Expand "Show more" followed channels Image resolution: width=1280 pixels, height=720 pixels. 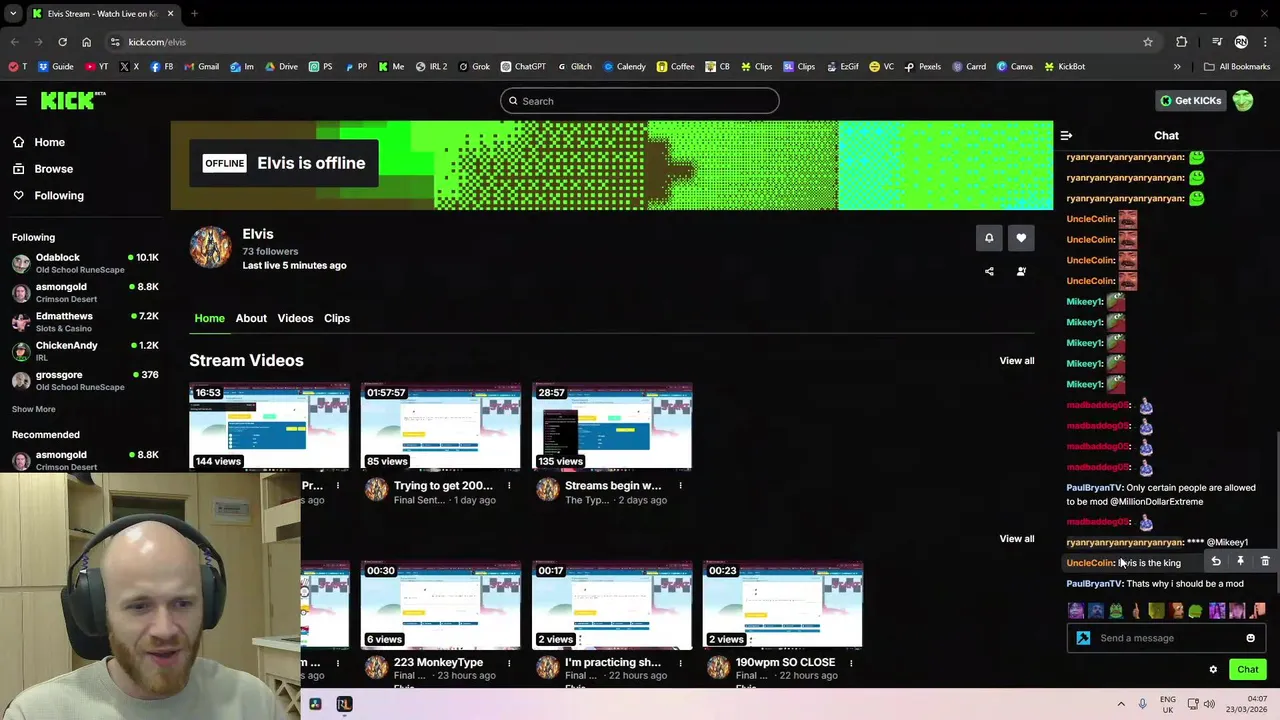[x=34, y=409]
